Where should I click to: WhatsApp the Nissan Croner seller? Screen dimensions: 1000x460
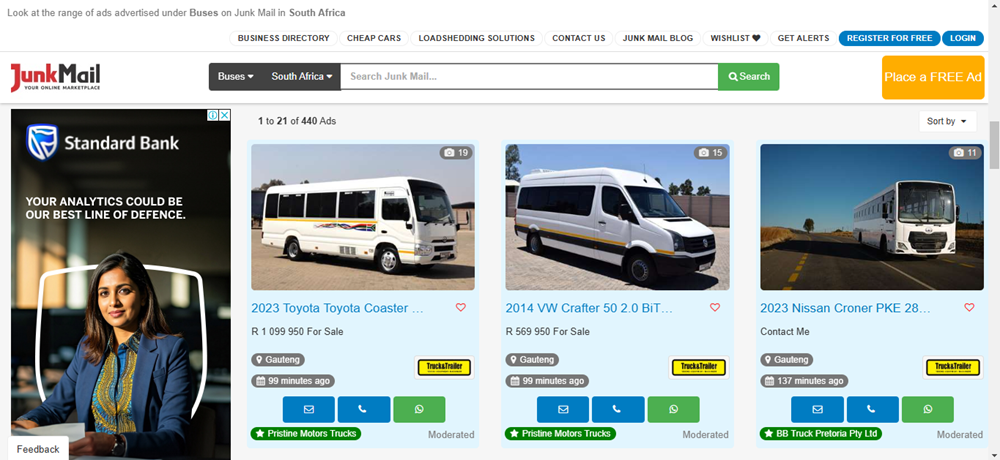[x=927, y=410]
